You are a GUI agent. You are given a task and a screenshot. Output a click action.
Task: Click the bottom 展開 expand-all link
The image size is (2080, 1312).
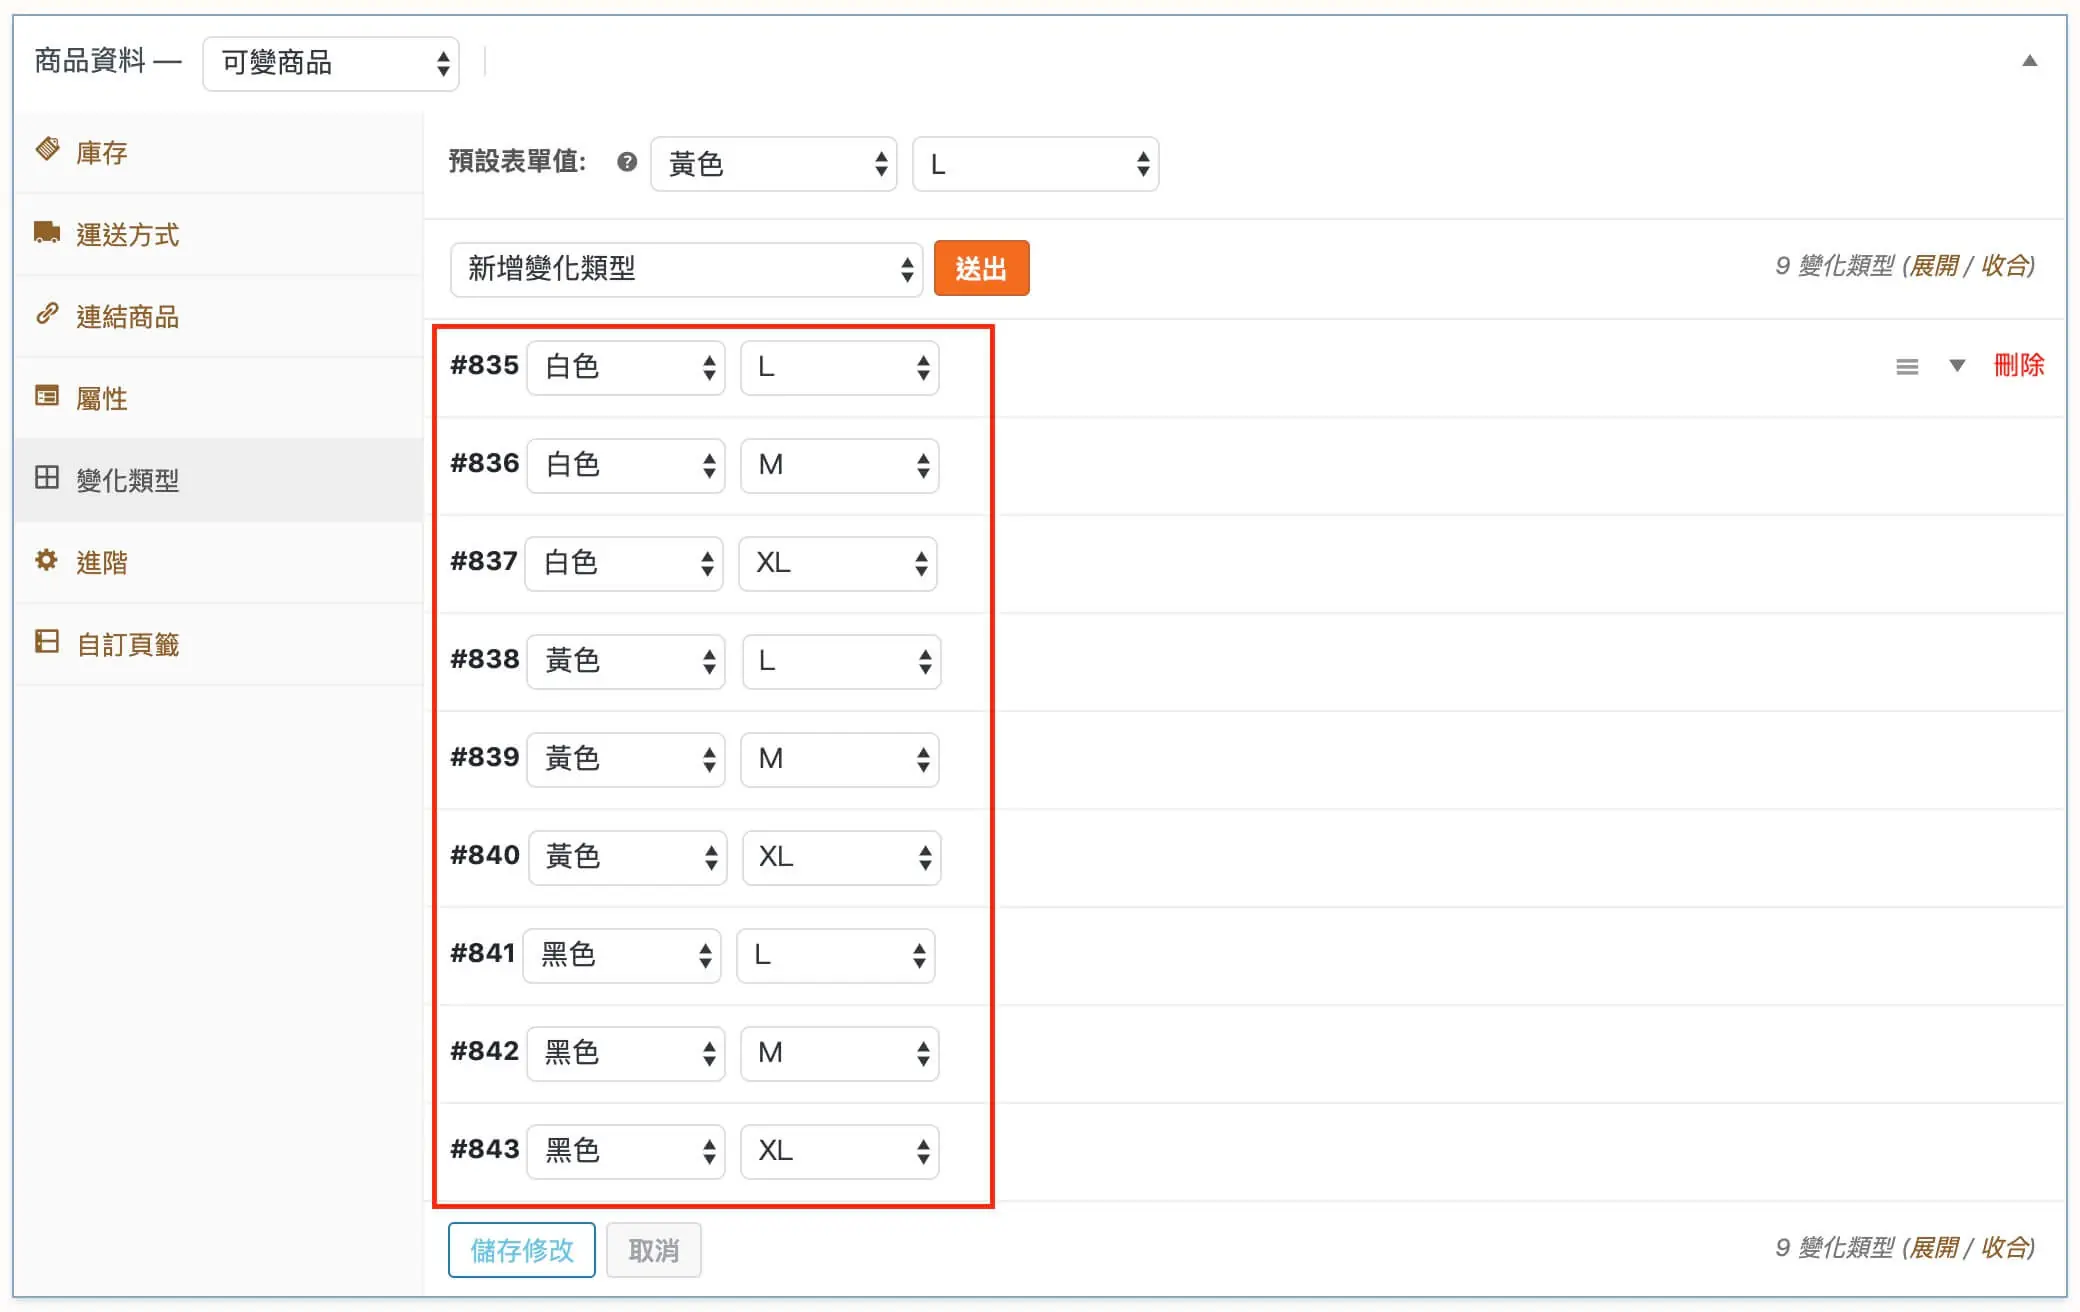1934,1248
